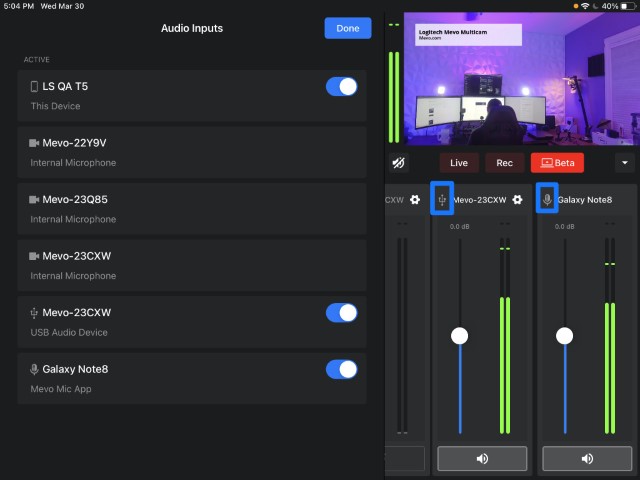Toggle off LS QA T5 audio input
640x480 pixels.
coord(341,87)
